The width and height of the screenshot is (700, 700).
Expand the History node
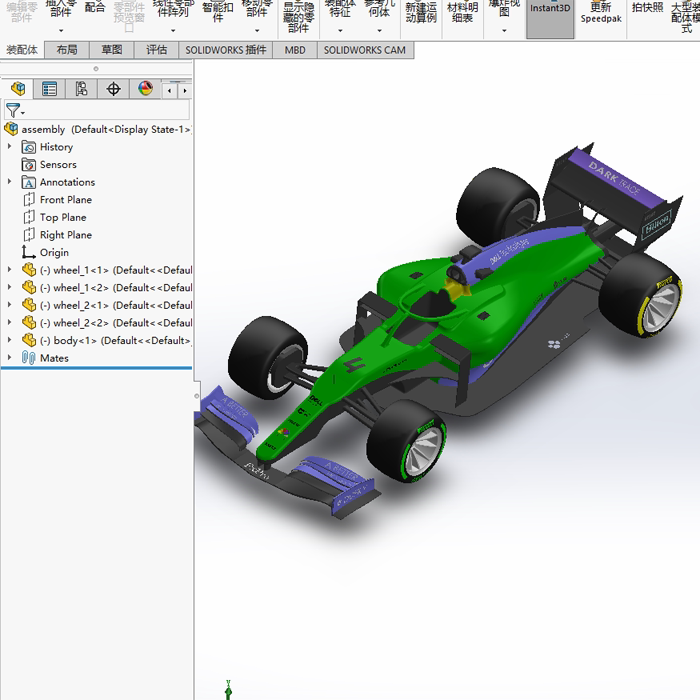coord(9,146)
